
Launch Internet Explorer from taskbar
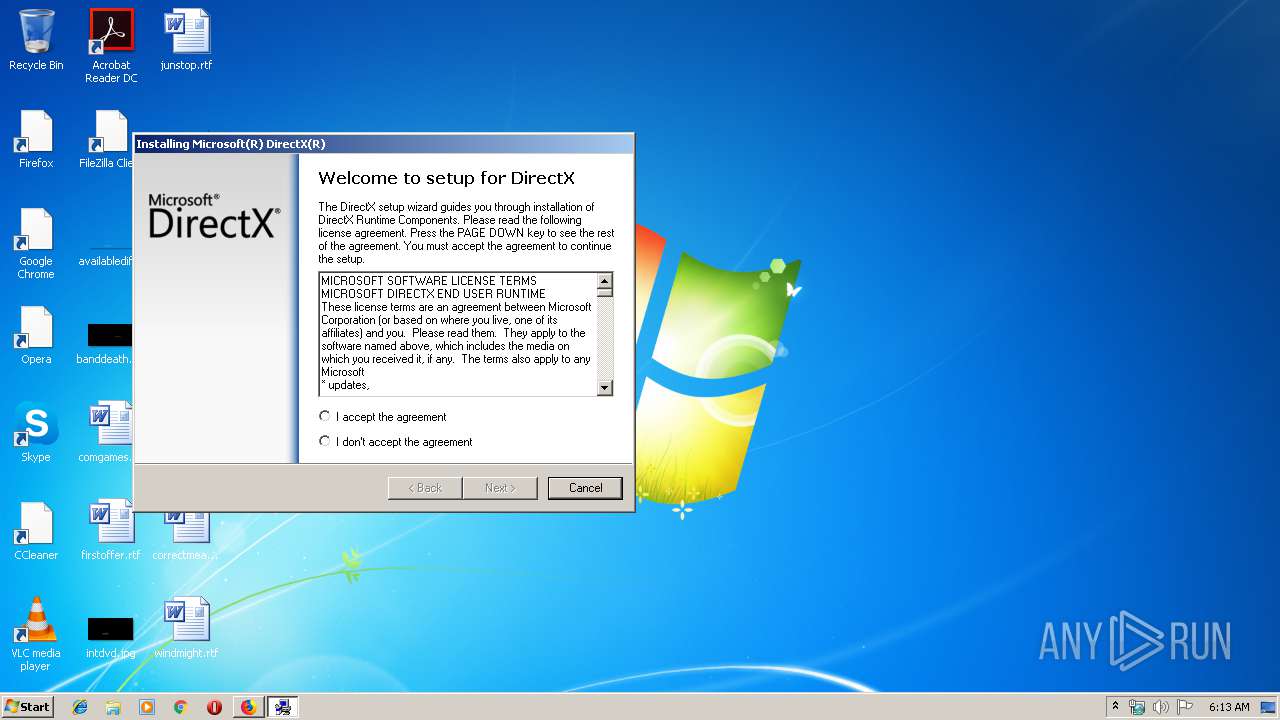point(80,707)
